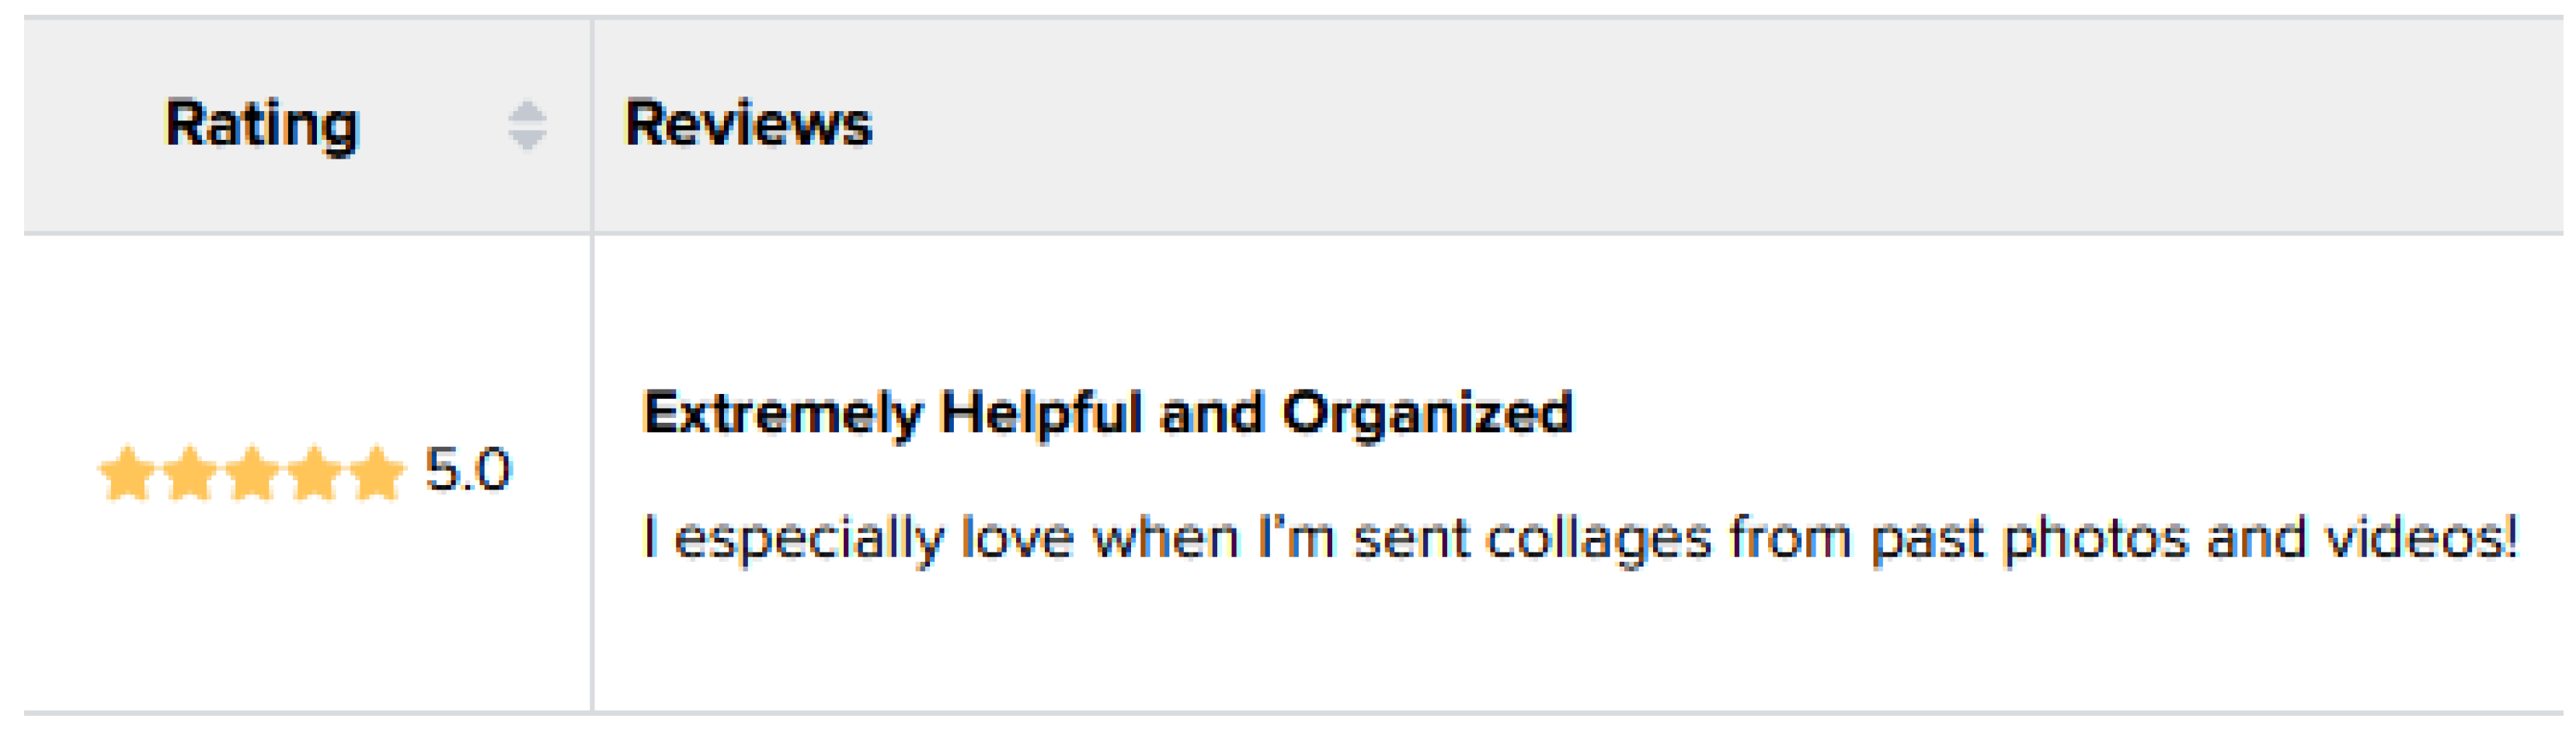This screenshot has height=729, width=2576.
Task: Select the fourth gold star in rating
Action: [315, 472]
